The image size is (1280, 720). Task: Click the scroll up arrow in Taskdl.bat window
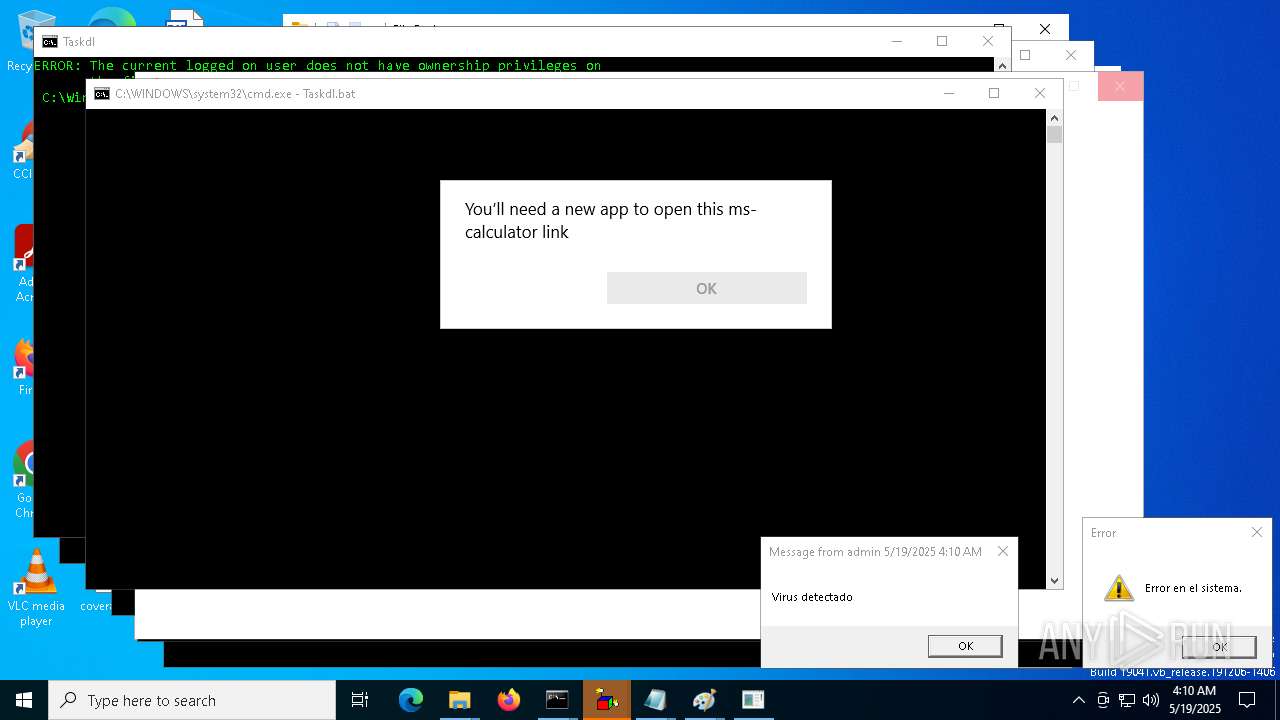1054,117
